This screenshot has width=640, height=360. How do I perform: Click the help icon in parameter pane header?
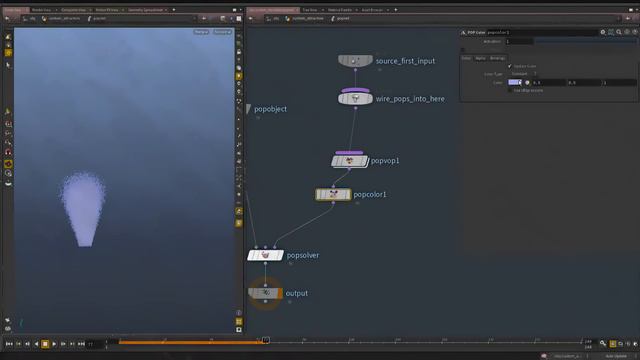tap(635, 32)
